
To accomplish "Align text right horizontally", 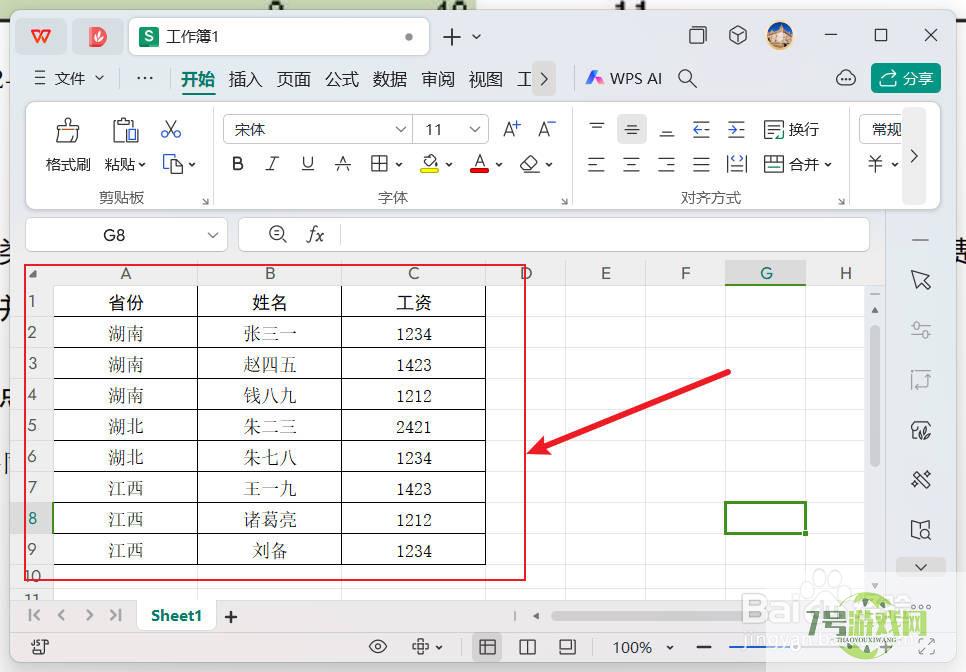I will tap(666, 164).
